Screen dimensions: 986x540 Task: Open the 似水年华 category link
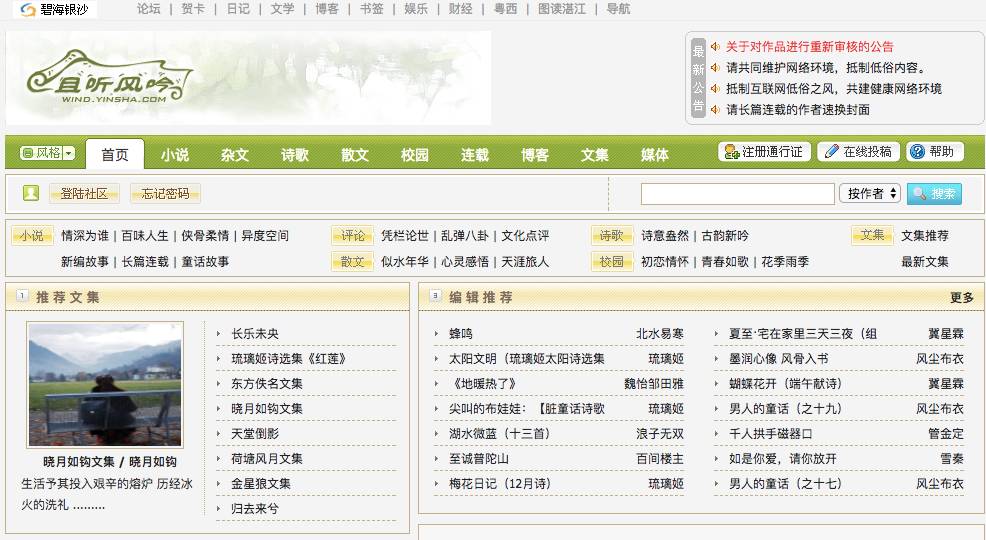(404, 262)
